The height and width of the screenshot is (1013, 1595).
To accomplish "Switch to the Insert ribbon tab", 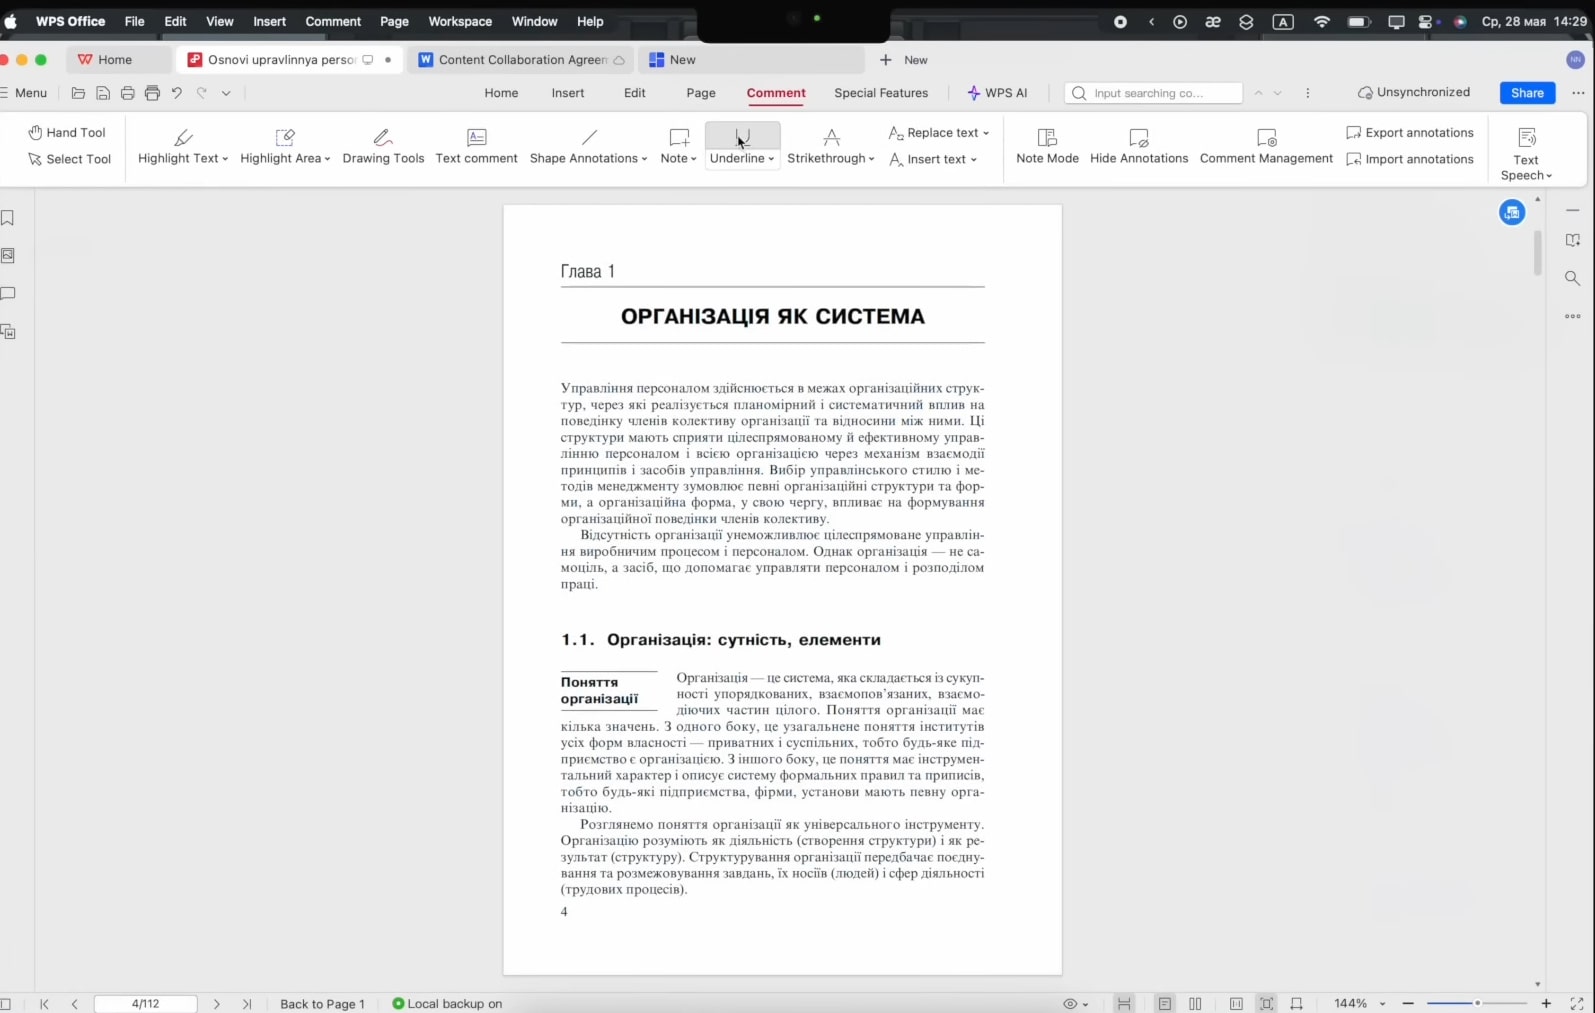I will [x=568, y=93].
